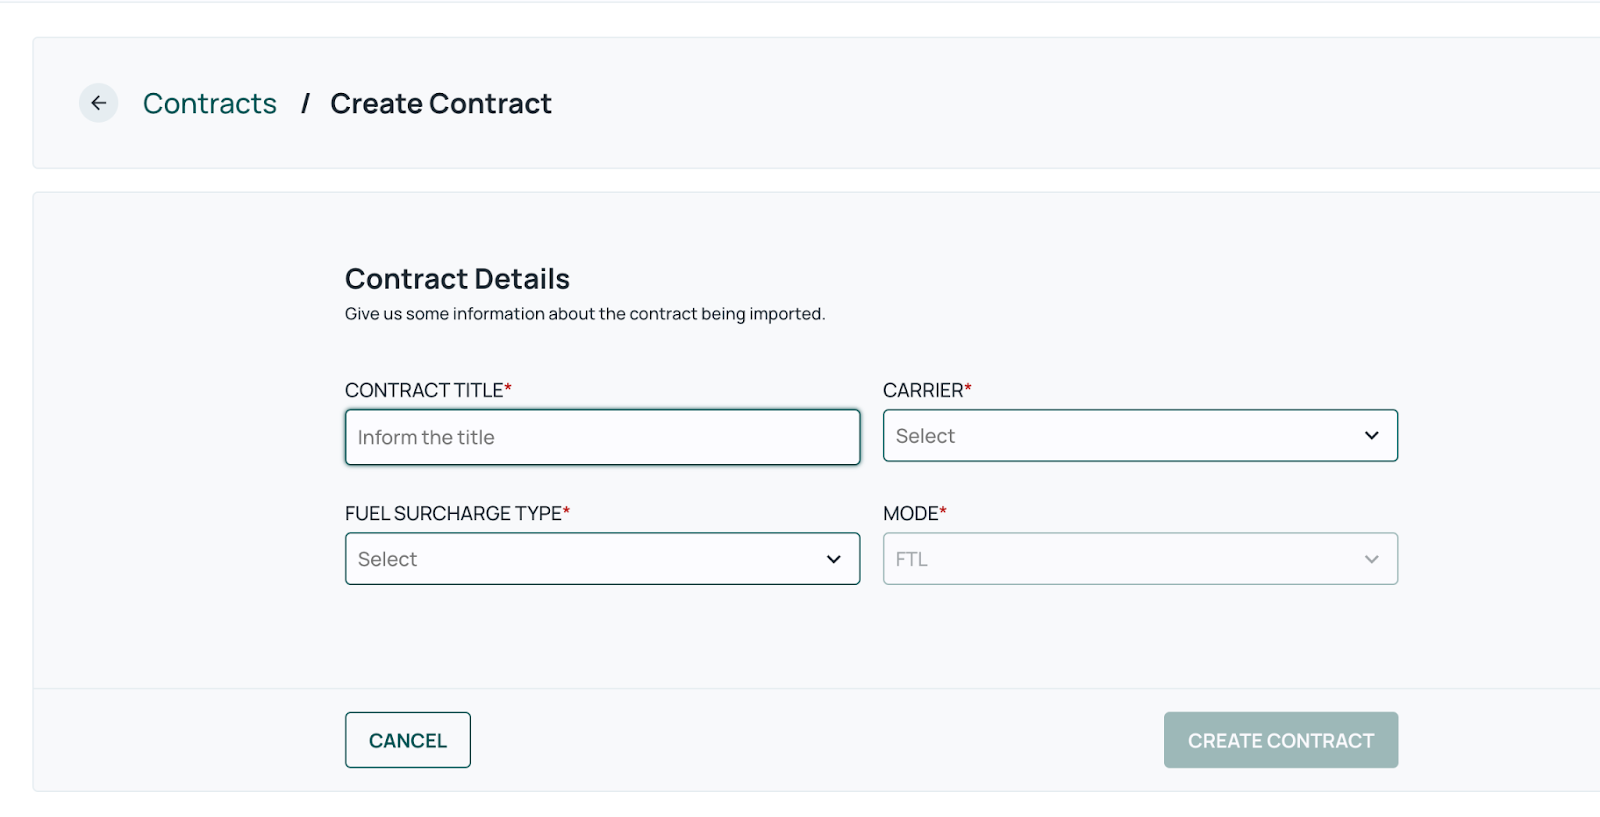Click the 'Inform the title' placeholder text
1600x817 pixels.
[426, 437]
